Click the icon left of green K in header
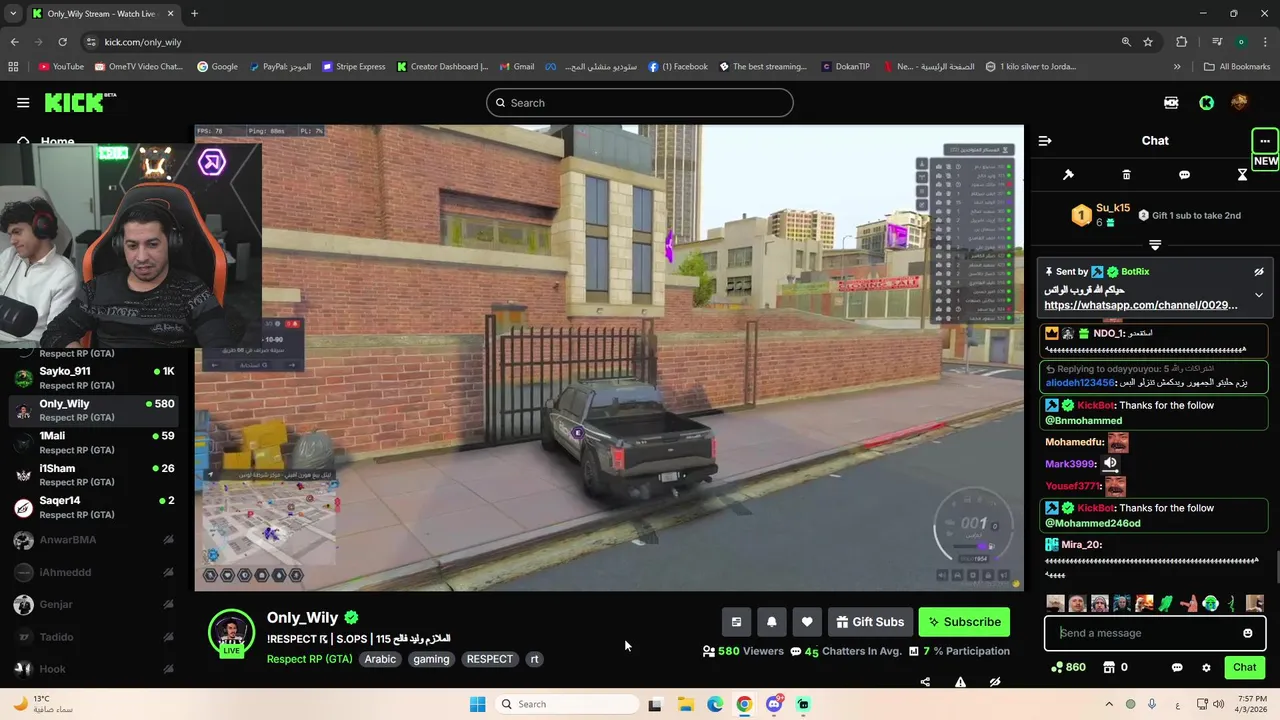Screen dimensions: 1280x720 point(1171,102)
